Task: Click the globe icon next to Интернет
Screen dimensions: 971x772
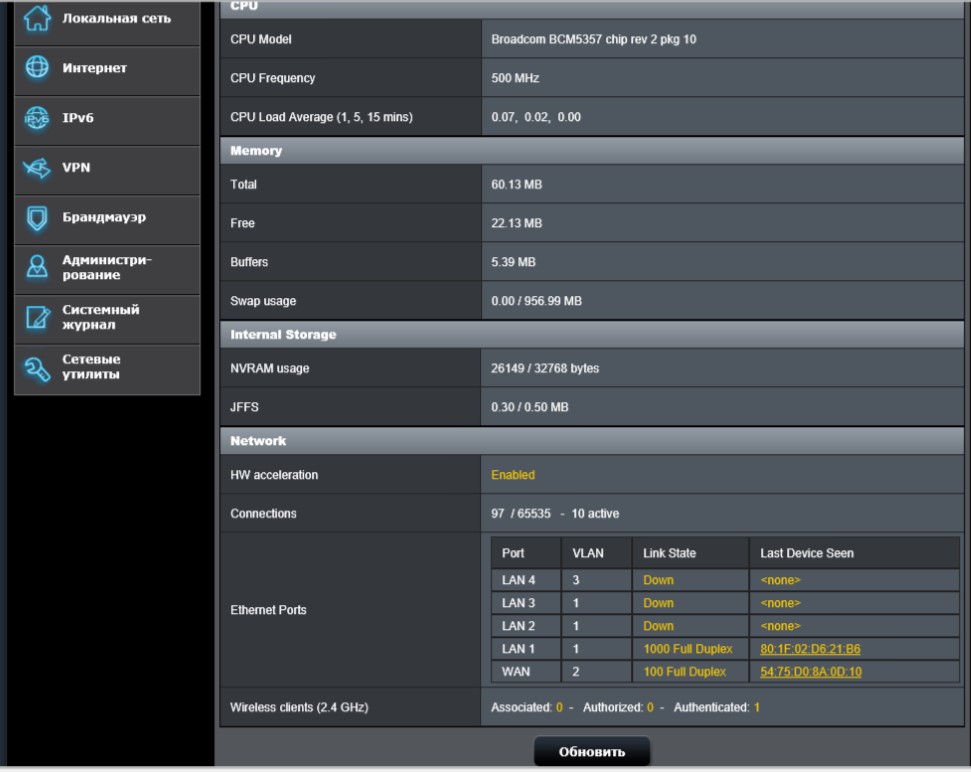Action: 36,68
